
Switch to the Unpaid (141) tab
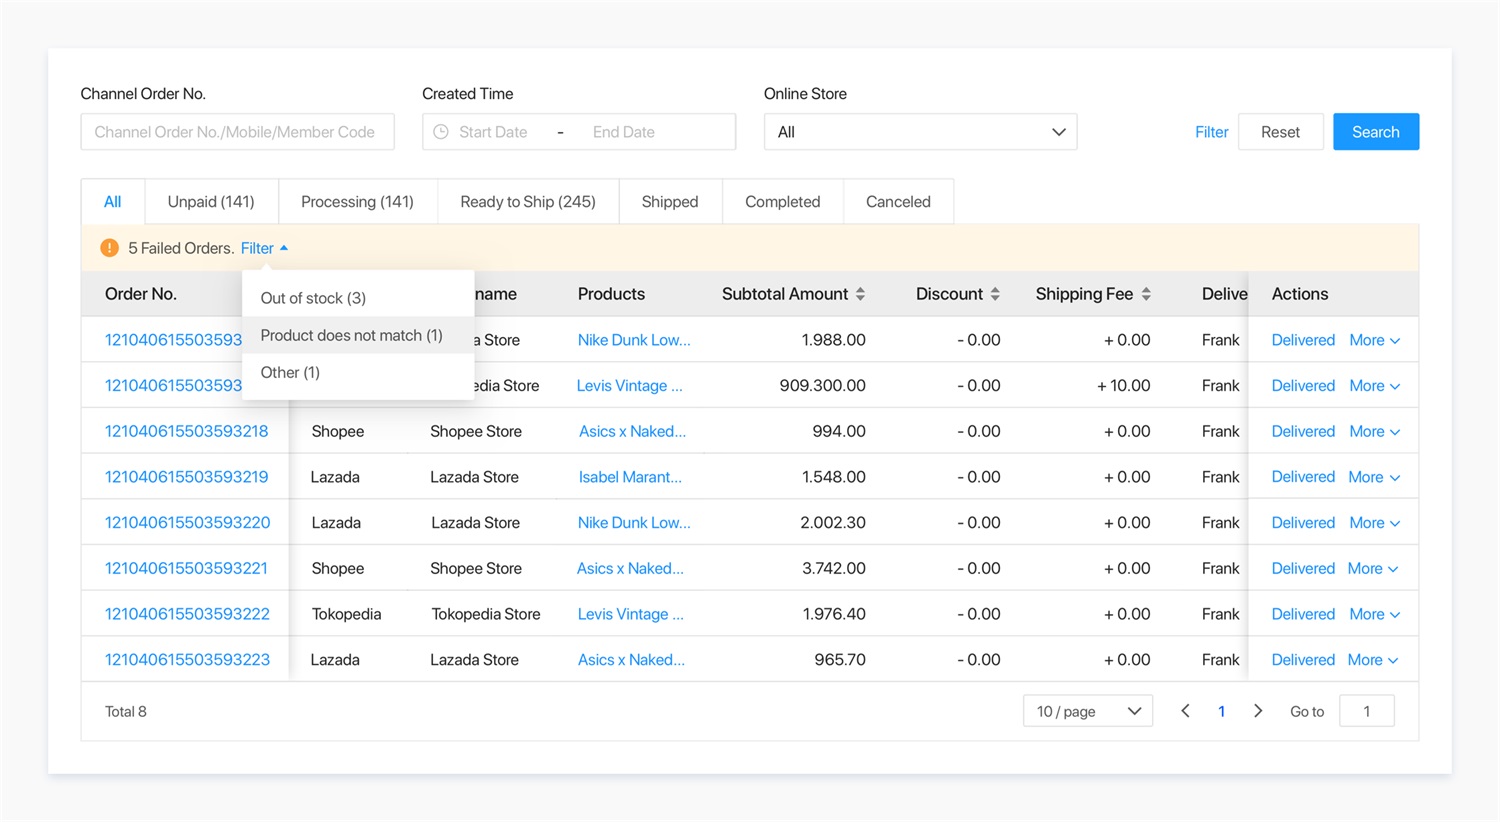[x=211, y=202]
